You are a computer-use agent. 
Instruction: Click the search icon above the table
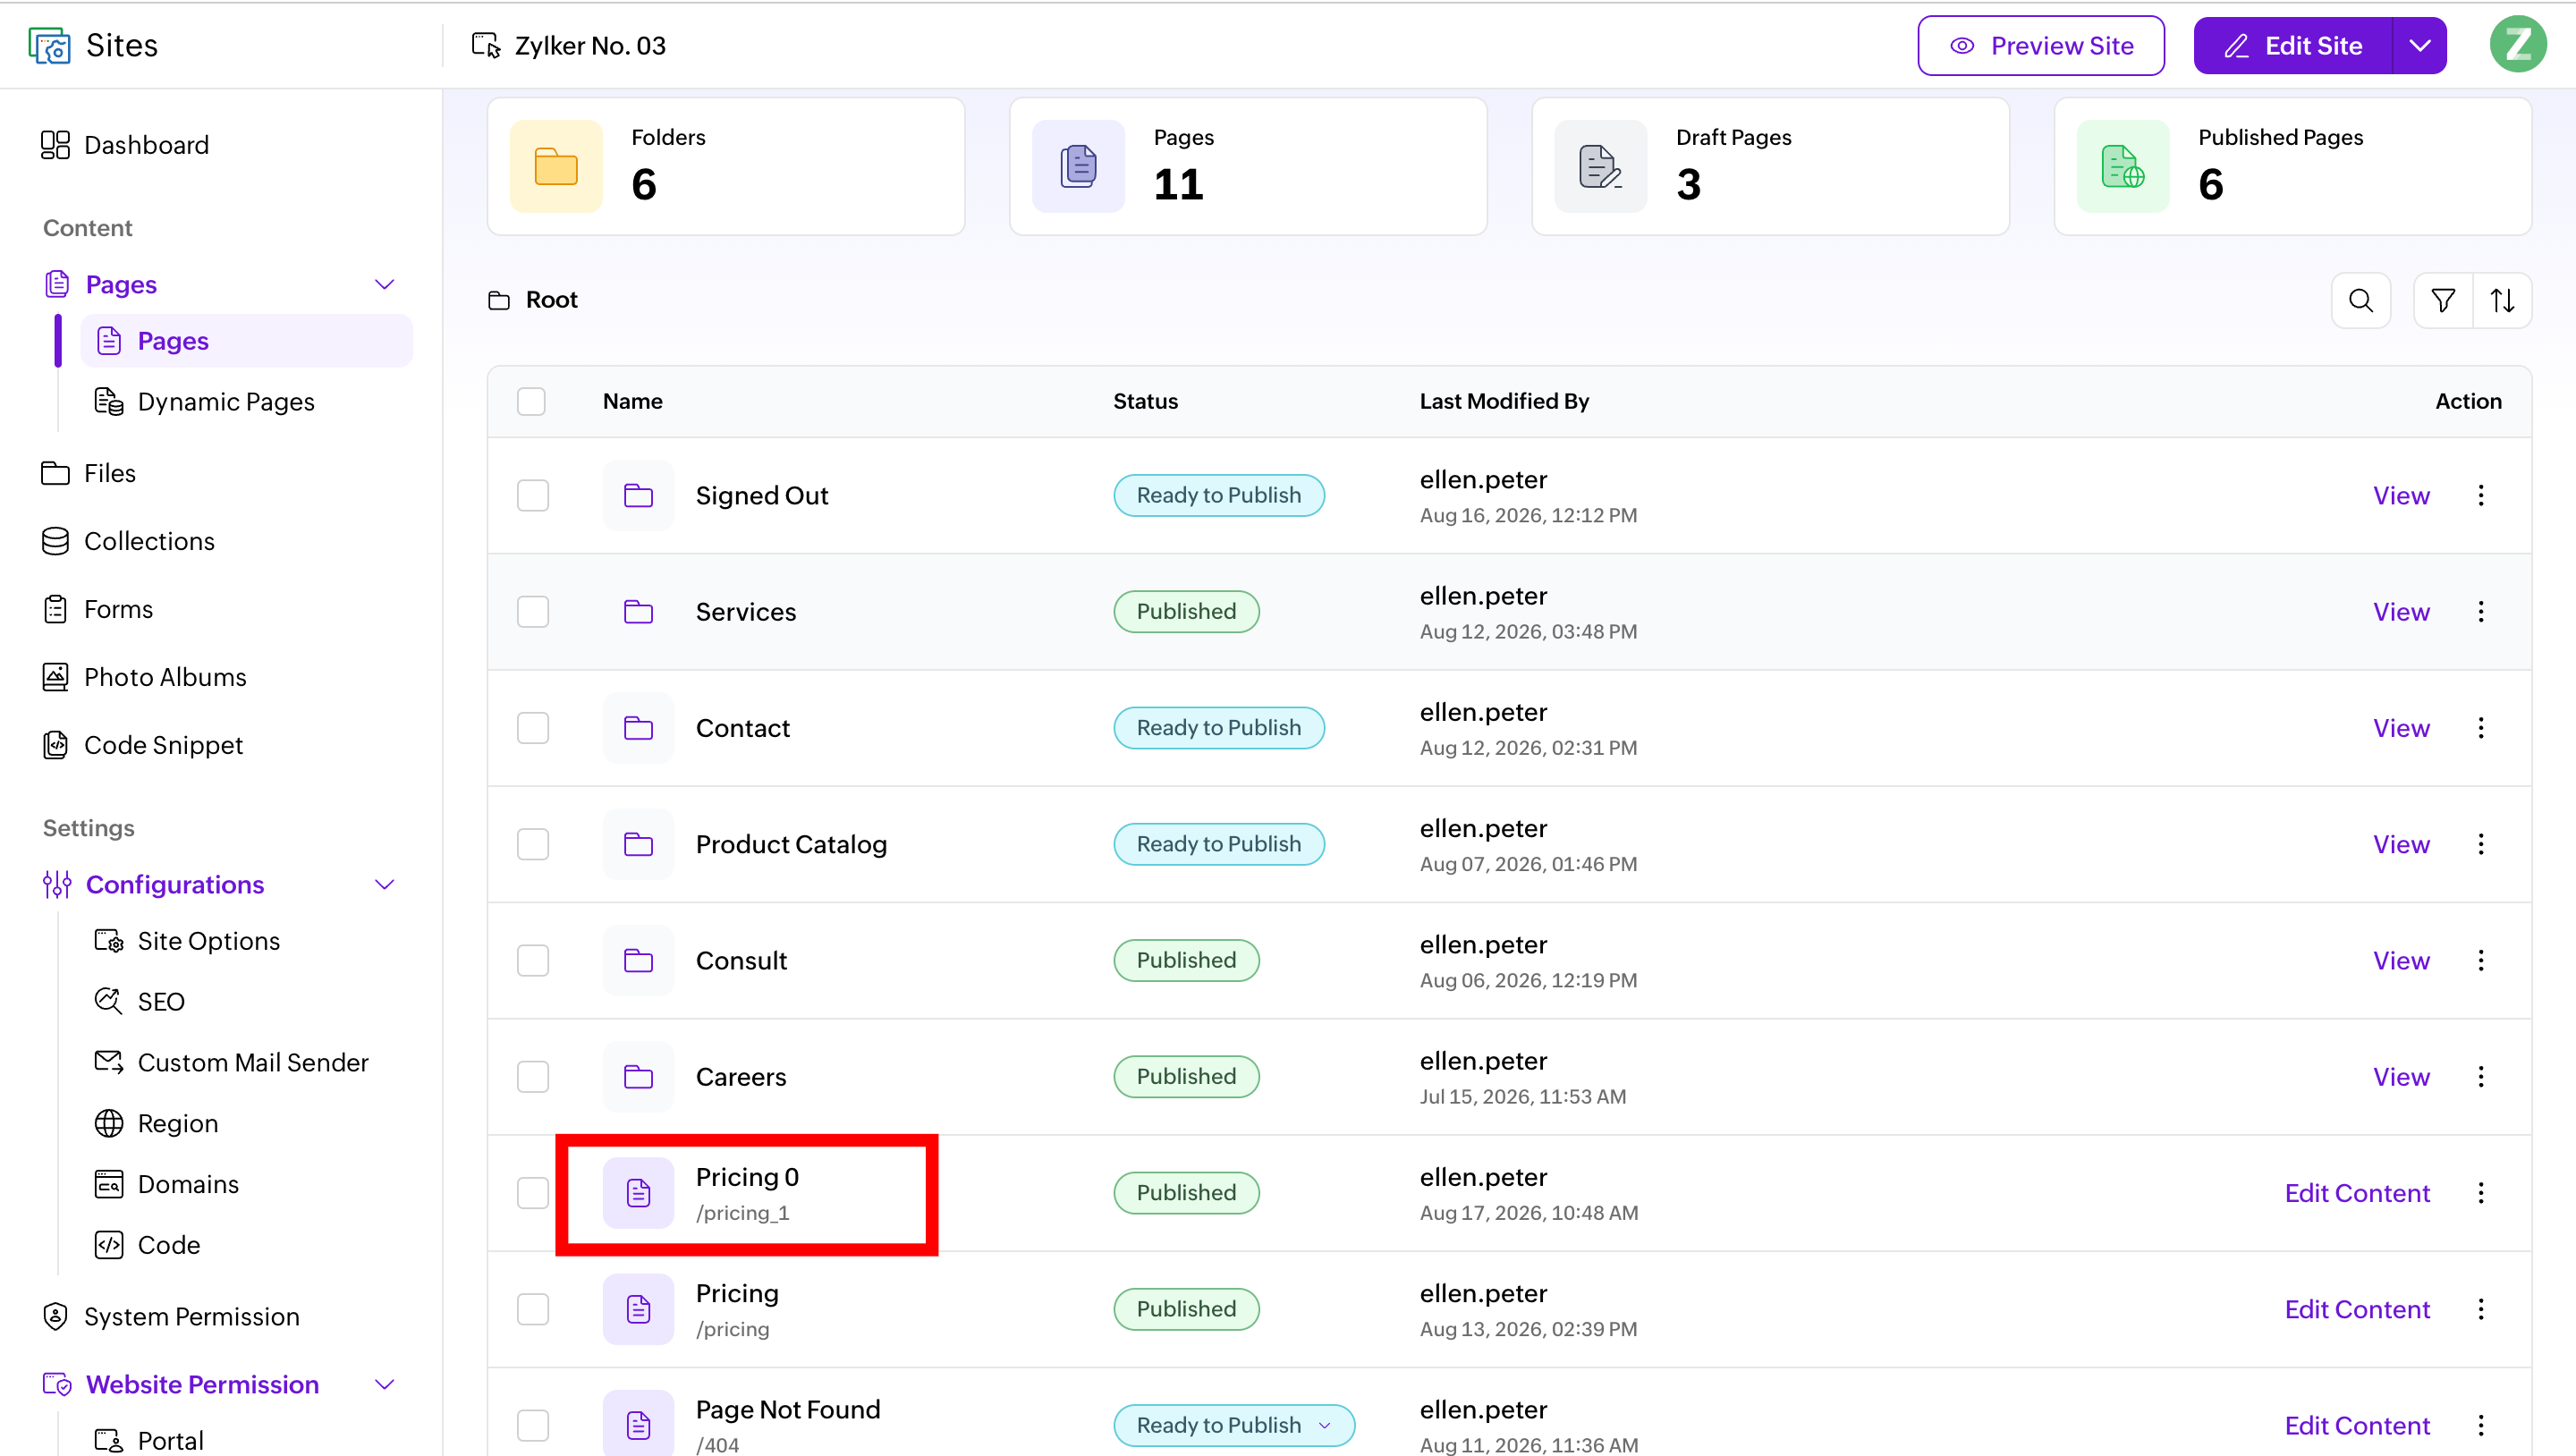coord(2360,300)
